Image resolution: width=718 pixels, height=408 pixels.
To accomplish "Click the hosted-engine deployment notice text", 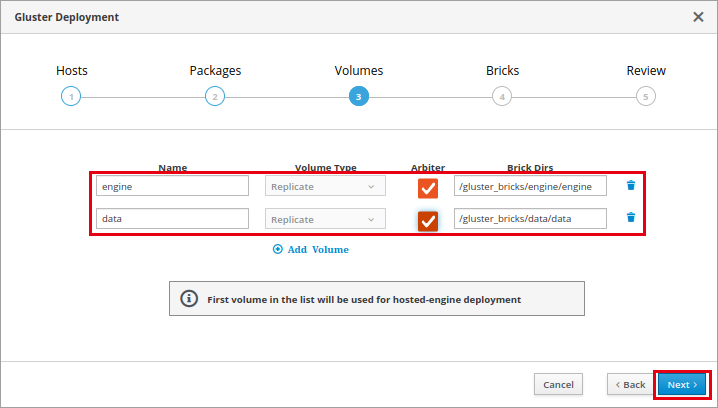I will click(364, 299).
